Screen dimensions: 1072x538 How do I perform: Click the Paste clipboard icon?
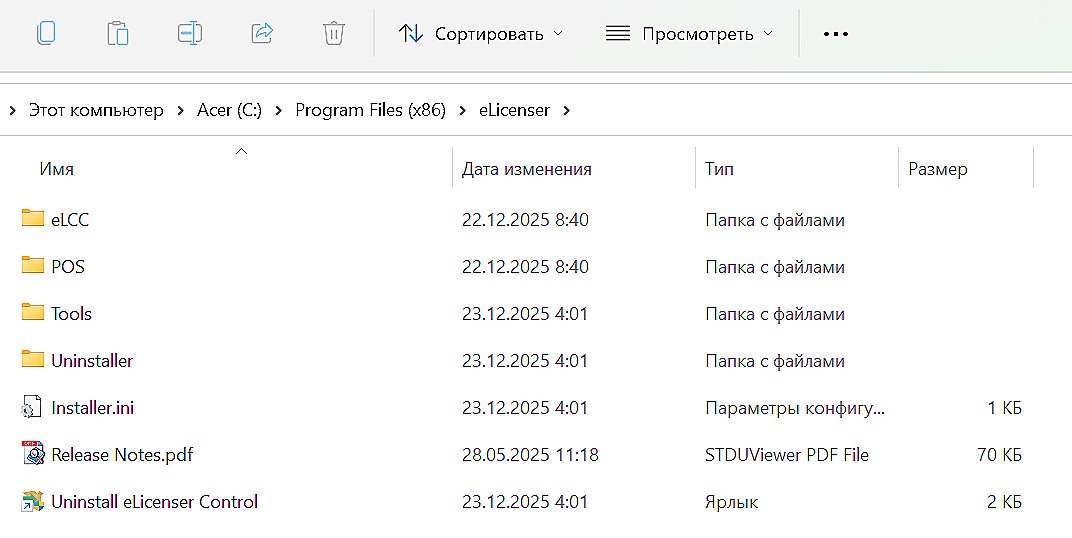pos(118,33)
